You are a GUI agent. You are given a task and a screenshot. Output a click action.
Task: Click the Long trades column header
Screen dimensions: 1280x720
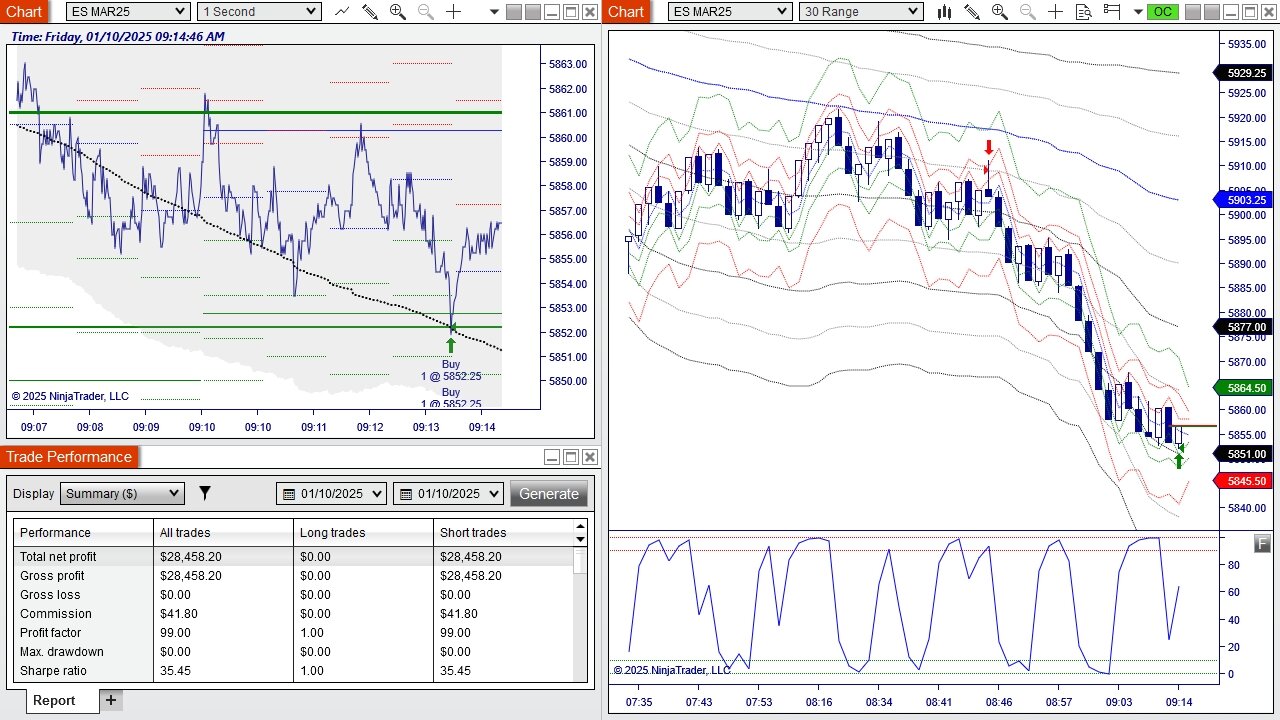[x=364, y=532]
